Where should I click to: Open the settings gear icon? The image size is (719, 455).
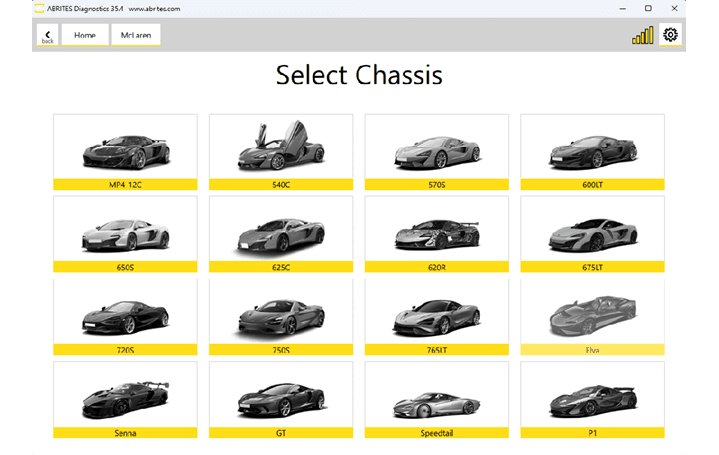[670, 34]
